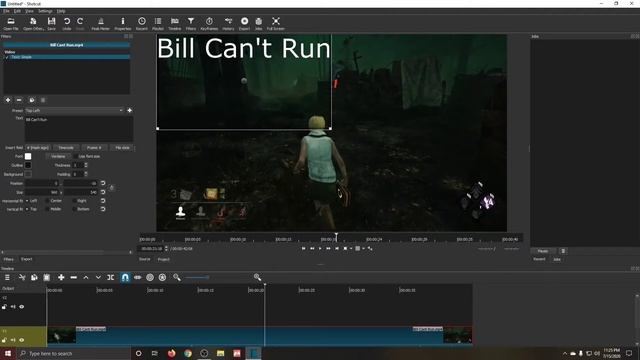Save current settings as new preset
Screen dimensions: 640x360
(129, 110)
